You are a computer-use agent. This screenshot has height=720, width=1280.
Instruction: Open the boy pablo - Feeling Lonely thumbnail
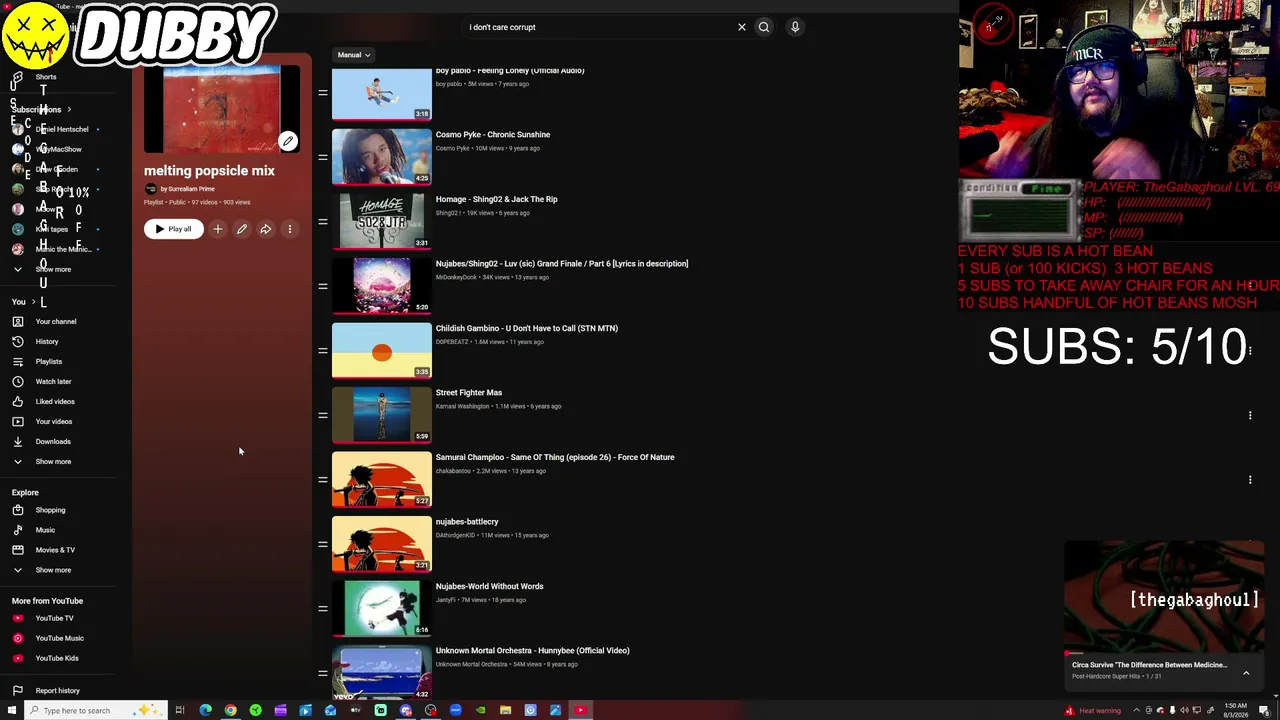click(382, 93)
